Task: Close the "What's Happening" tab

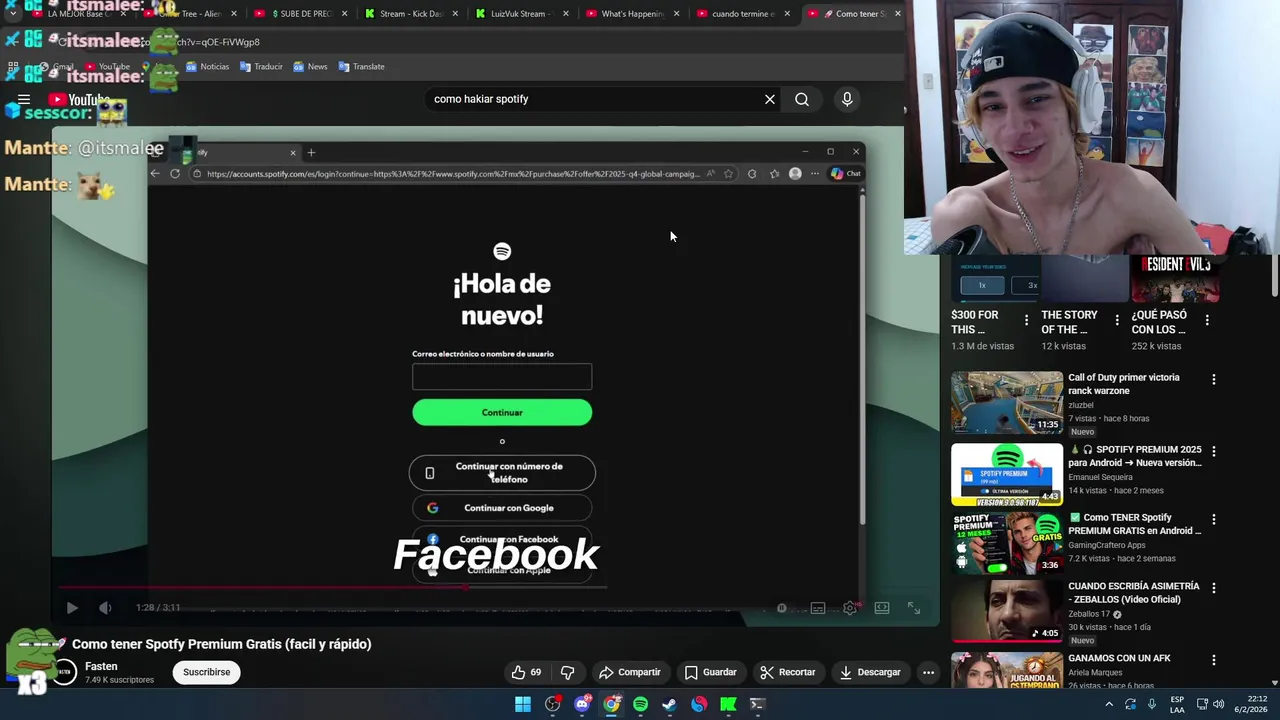Action: [677, 14]
